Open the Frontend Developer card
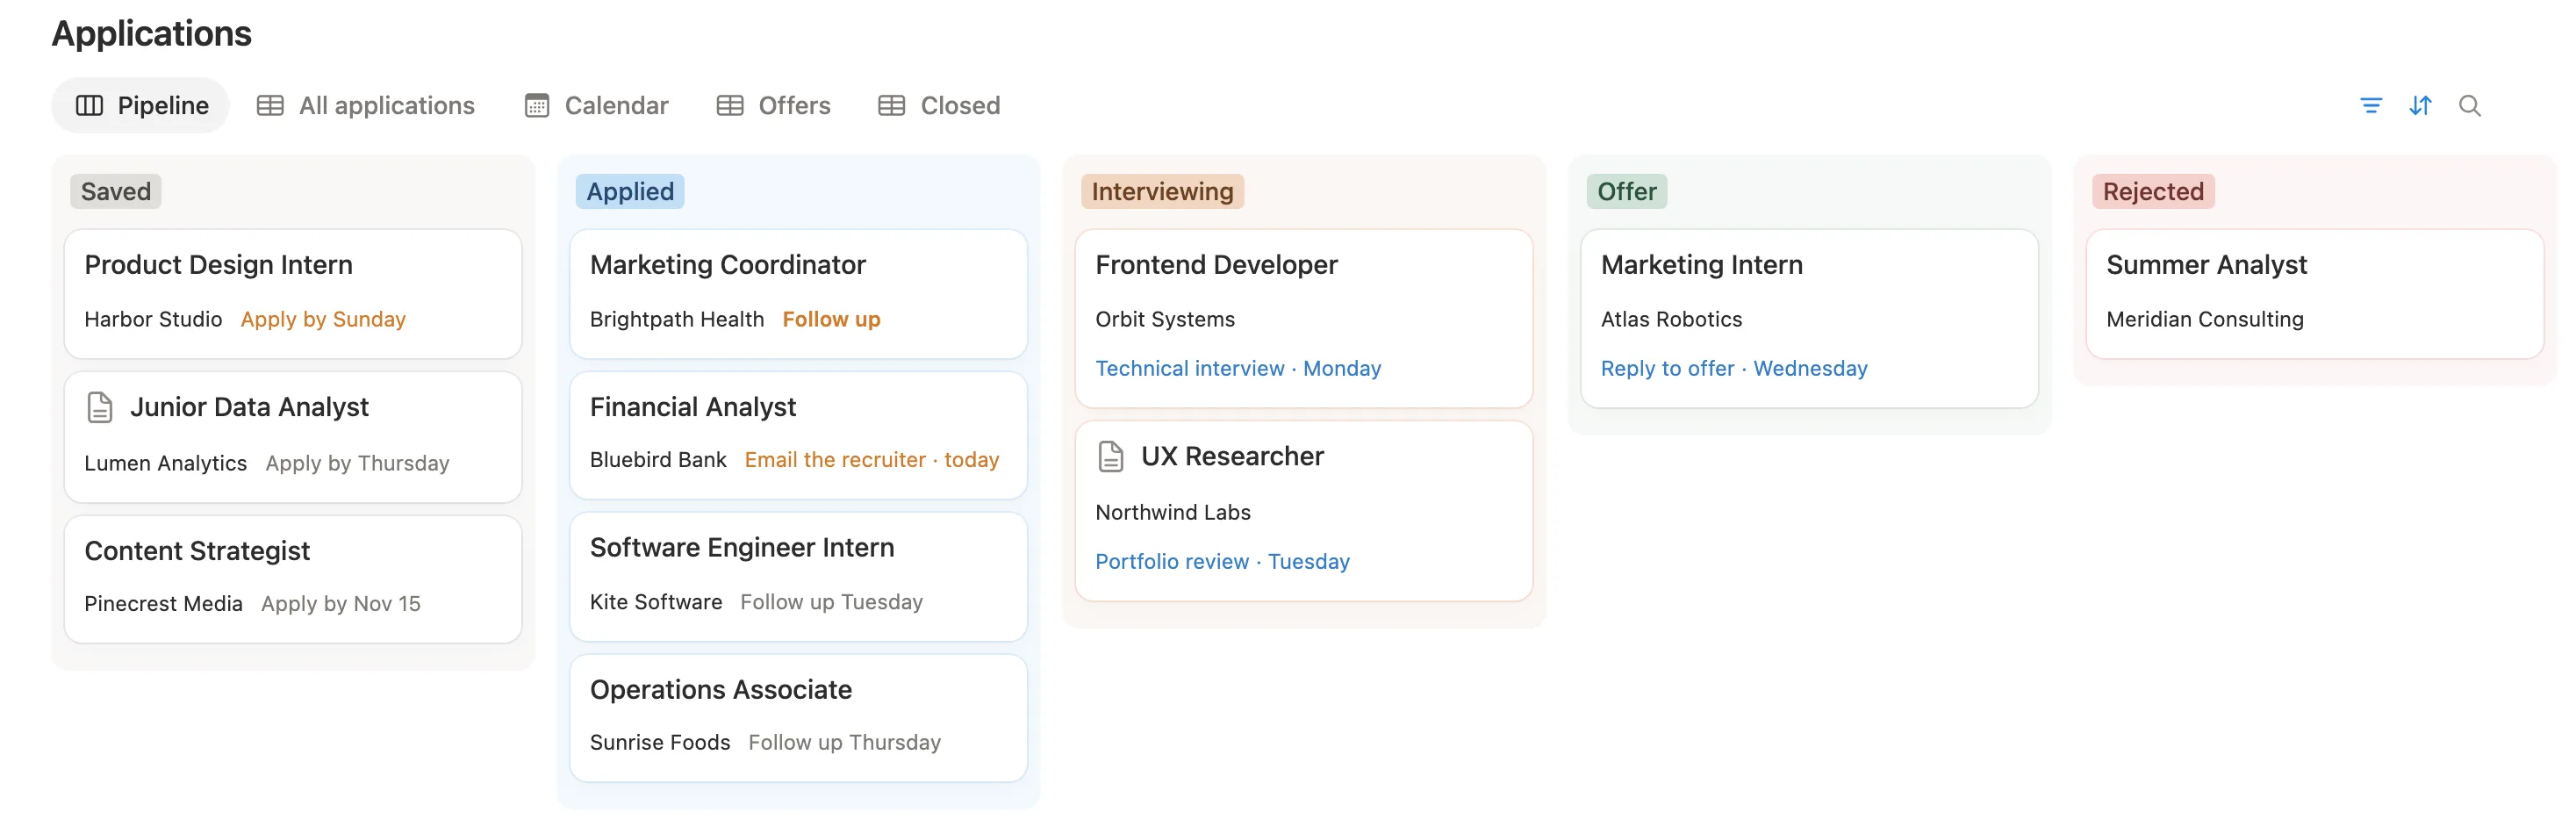Image resolution: width=2576 pixels, height=834 pixels. (1303, 318)
